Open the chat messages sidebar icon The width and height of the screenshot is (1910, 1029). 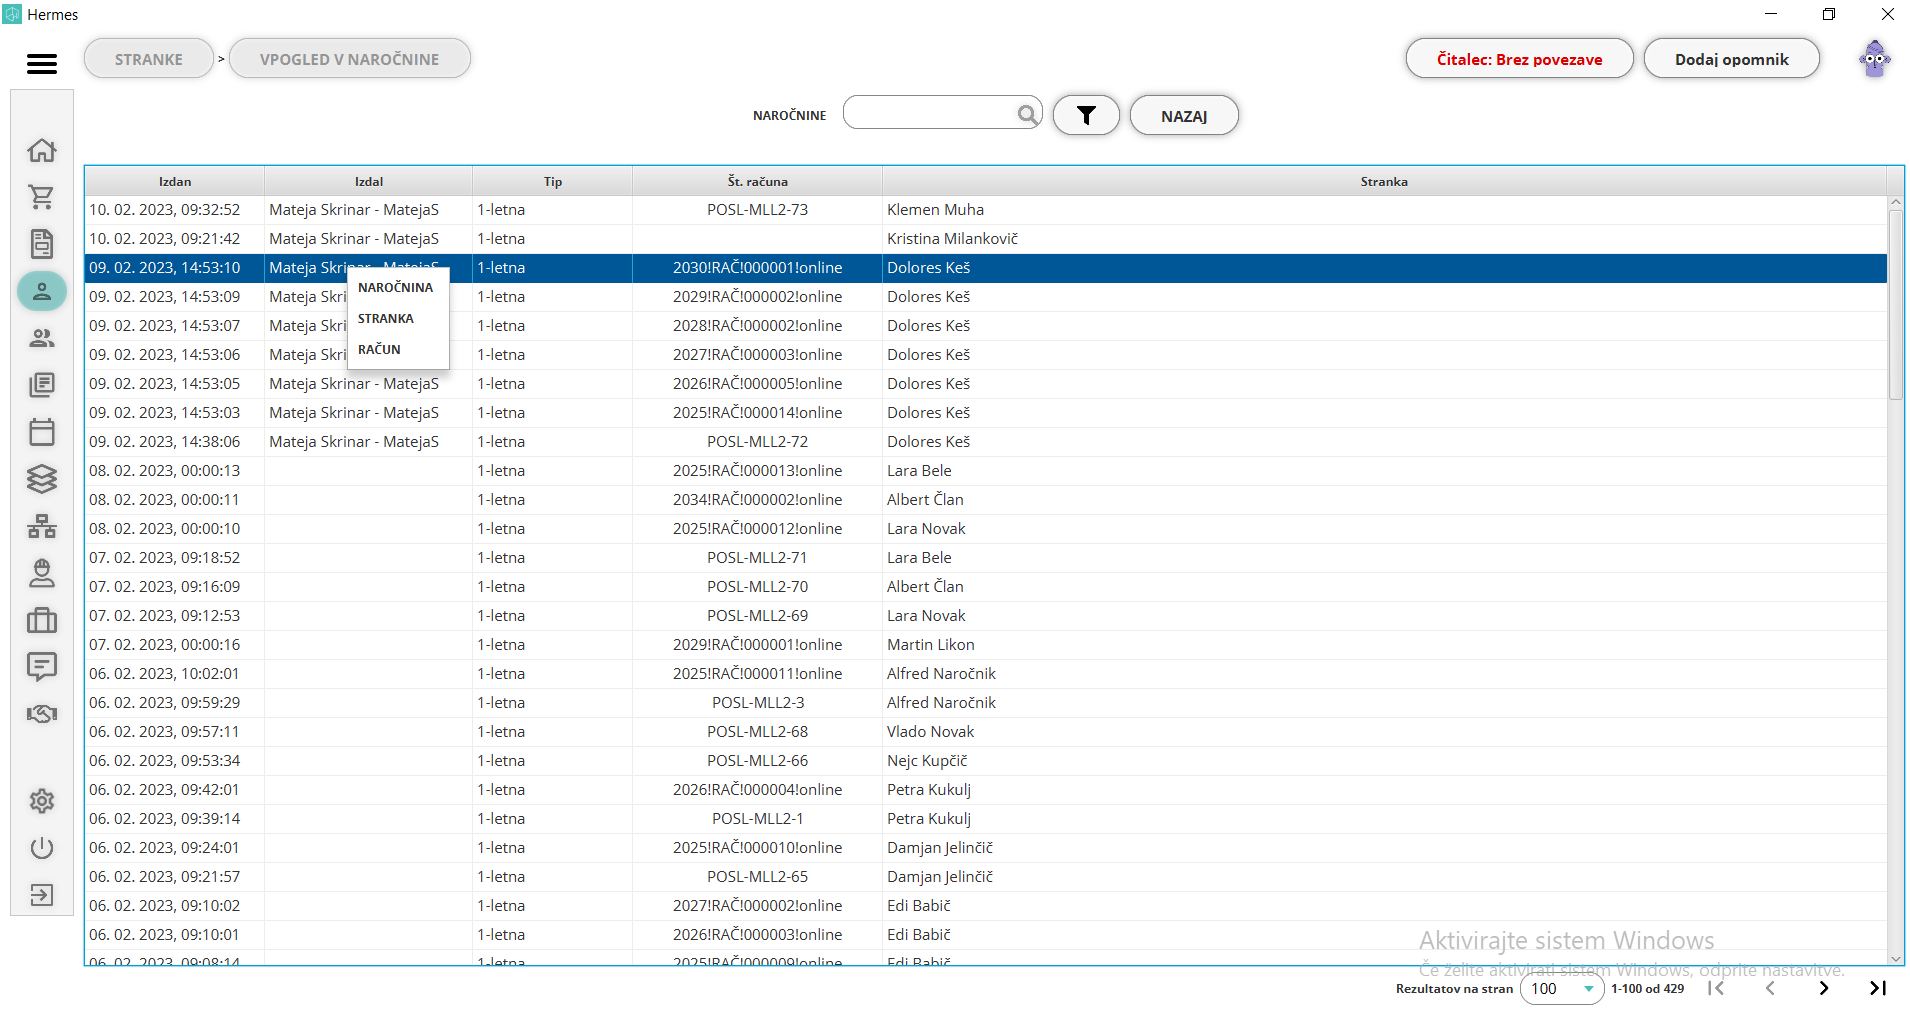point(42,667)
